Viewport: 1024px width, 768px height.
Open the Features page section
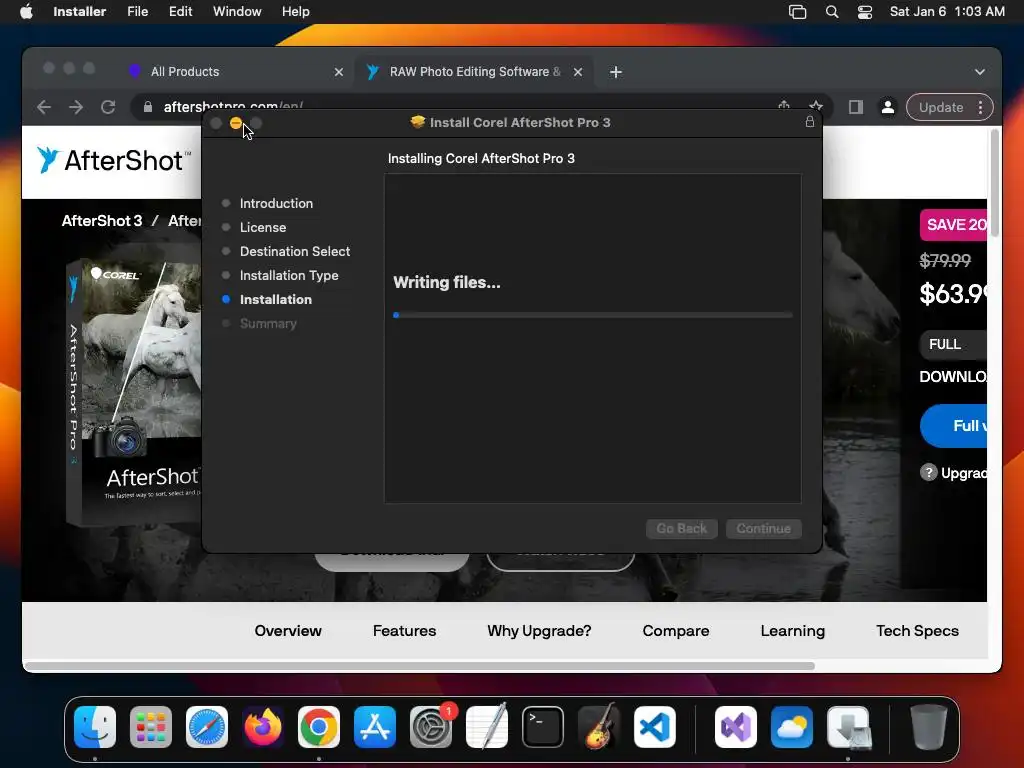[x=404, y=631]
